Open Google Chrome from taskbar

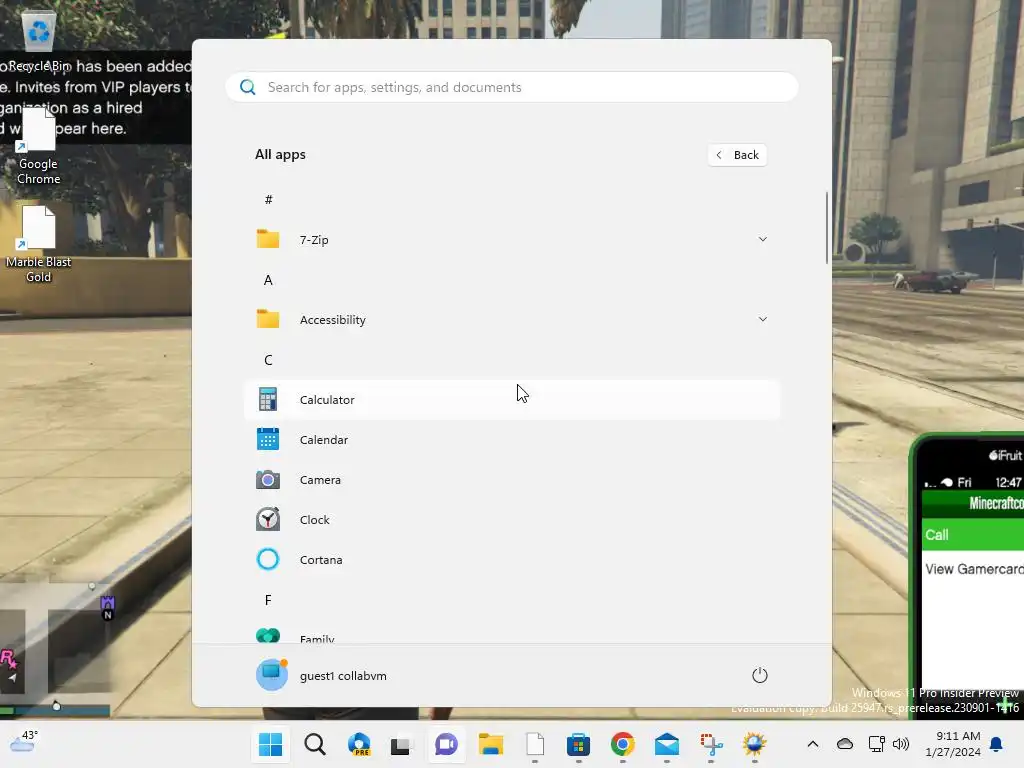tap(622, 744)
